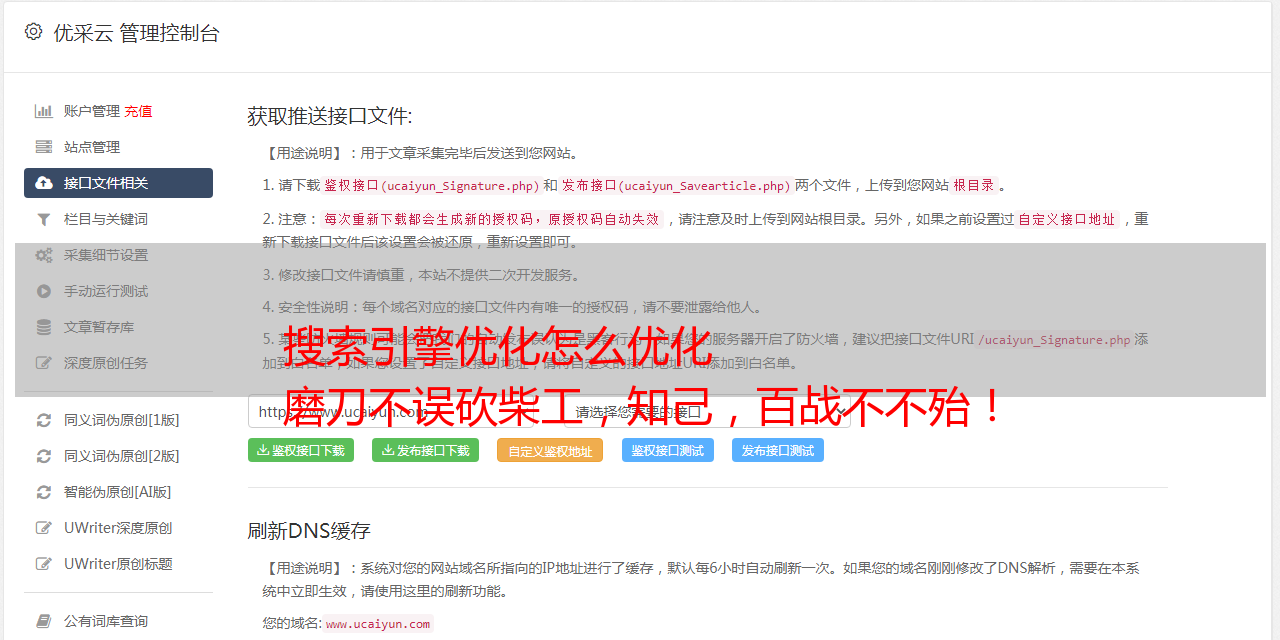Open the UWriter原创标题 menu item
1280x640 pixels.
pos(118,564)
